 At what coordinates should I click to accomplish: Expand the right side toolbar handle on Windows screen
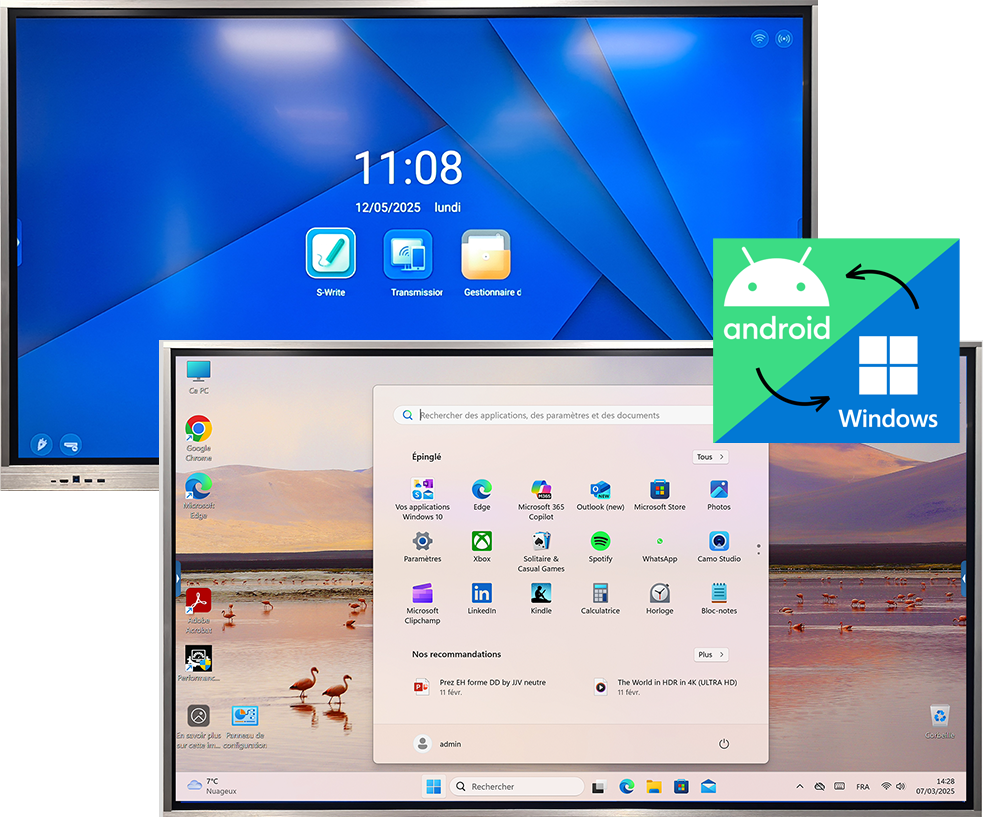click(x=963, y=579)
